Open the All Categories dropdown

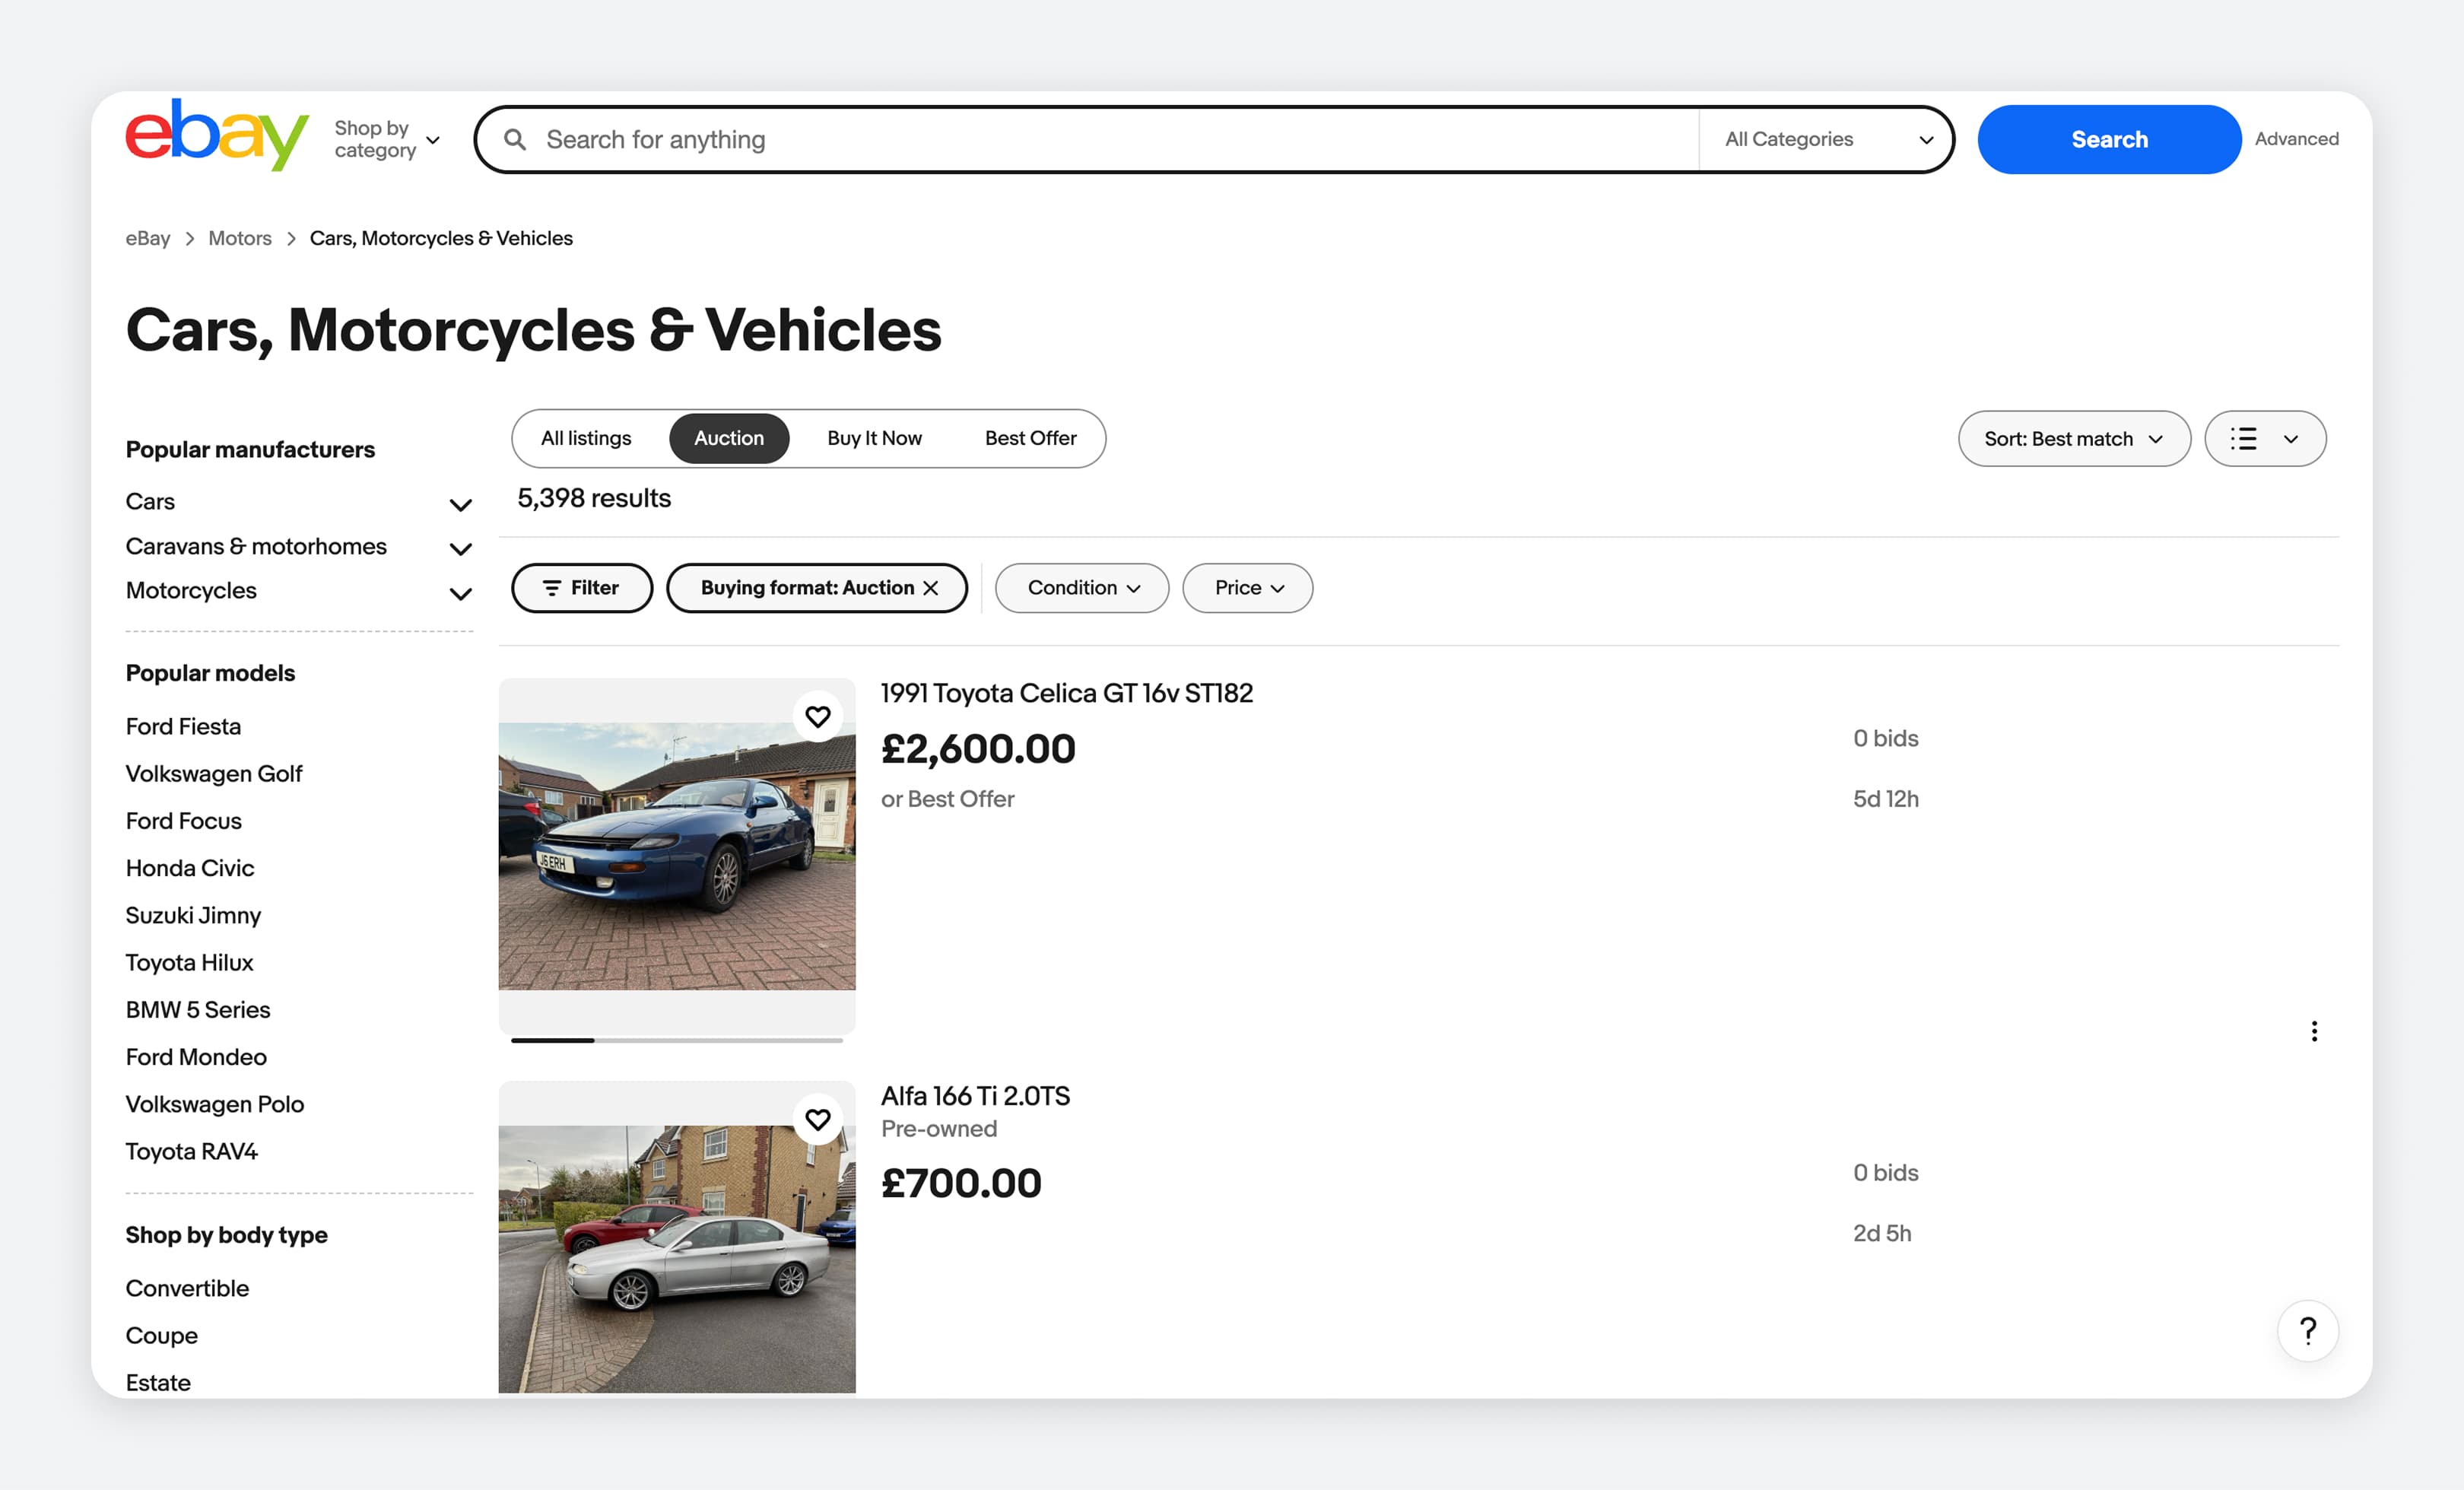pyautogui.click(x=1825, y=139)
